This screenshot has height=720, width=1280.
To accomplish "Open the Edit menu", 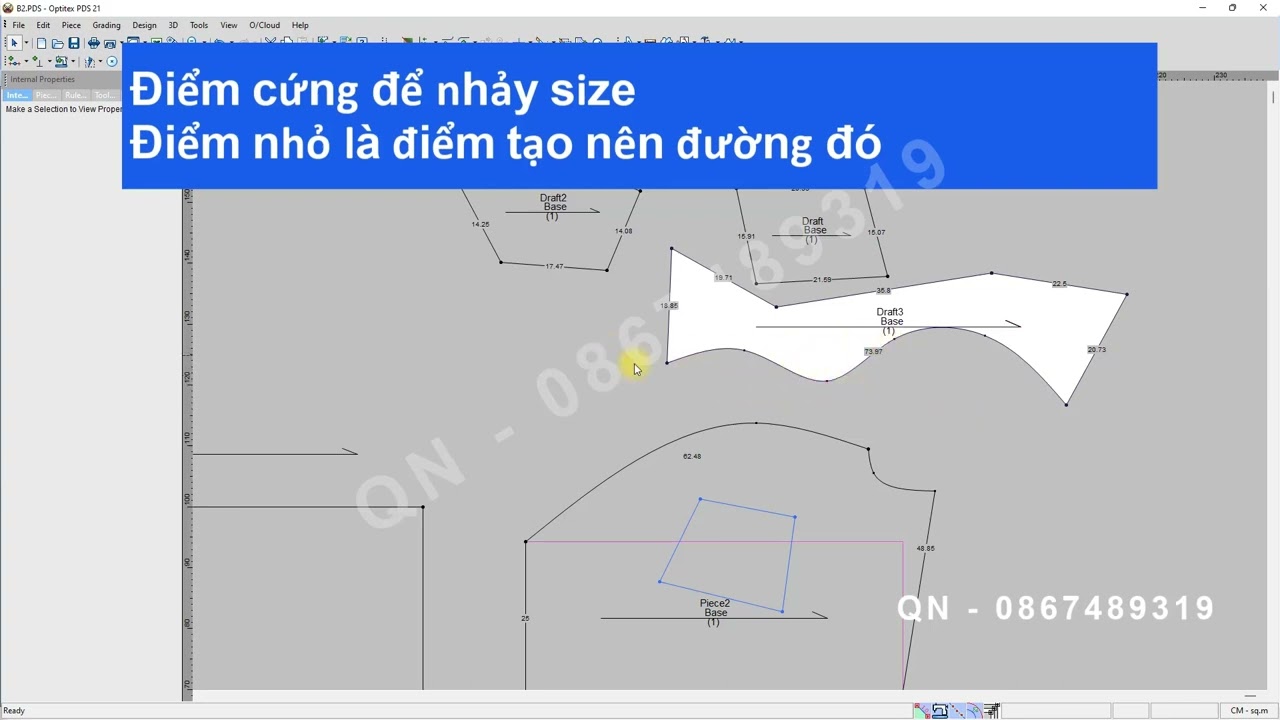I will pos(44,25).
